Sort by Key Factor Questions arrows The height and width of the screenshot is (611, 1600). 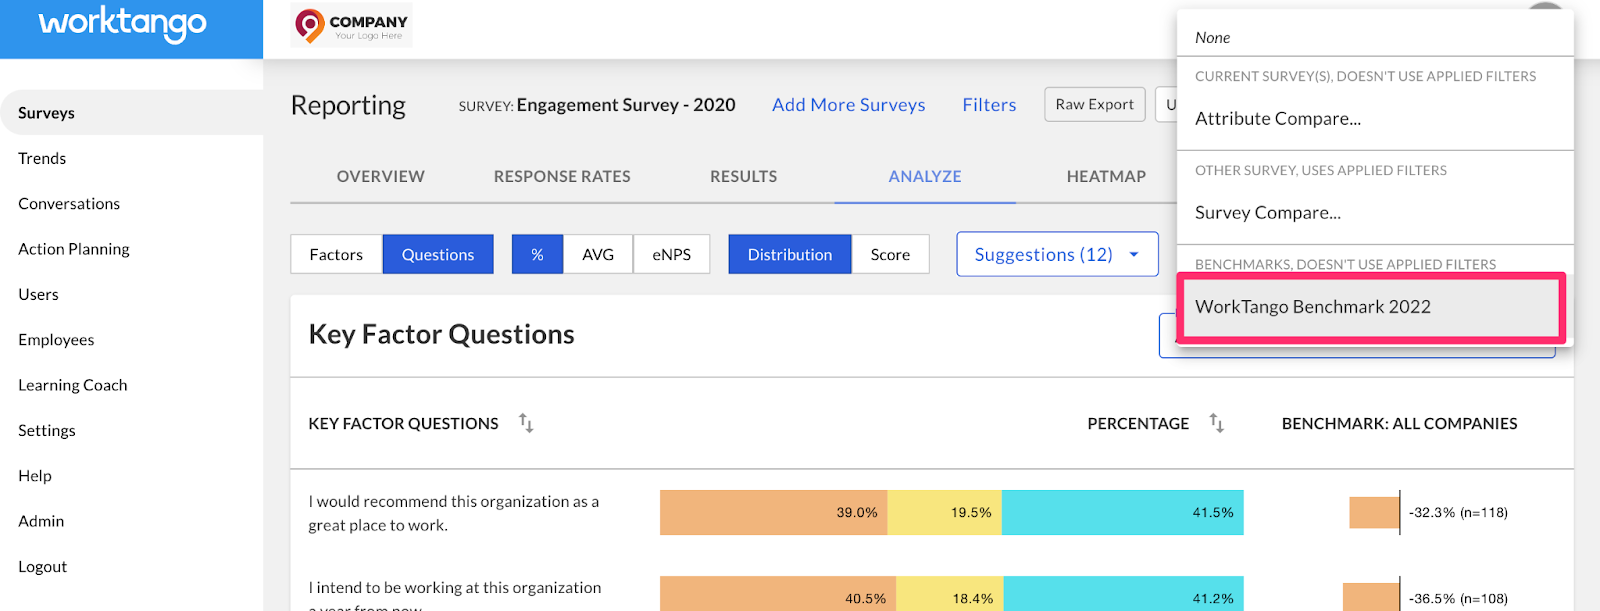coord(526,423)
